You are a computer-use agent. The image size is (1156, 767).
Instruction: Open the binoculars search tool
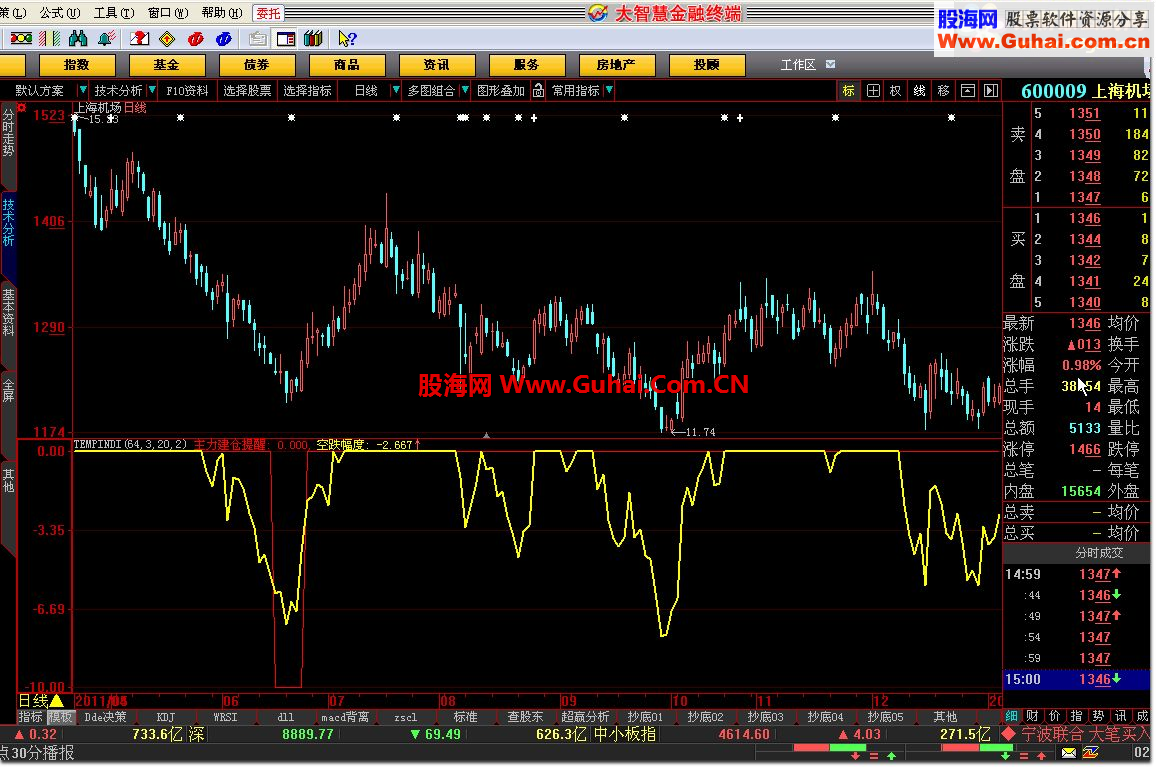(77, 38)
